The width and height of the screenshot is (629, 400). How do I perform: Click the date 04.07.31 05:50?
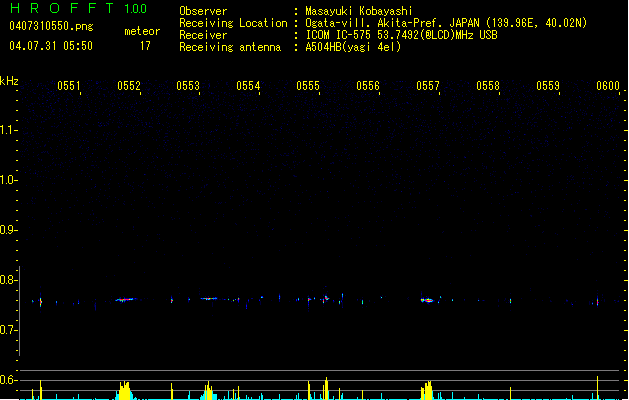click(51, 46)
